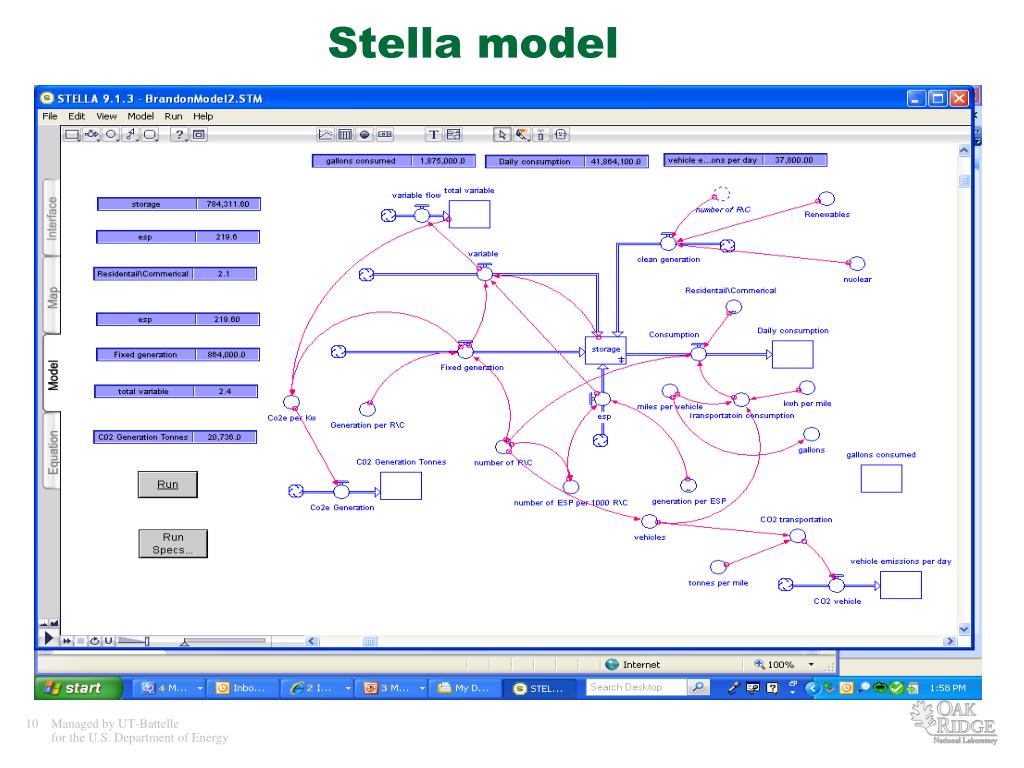Click the fast-forward run control
This screenshot has height=768, width=1024.
67,641
